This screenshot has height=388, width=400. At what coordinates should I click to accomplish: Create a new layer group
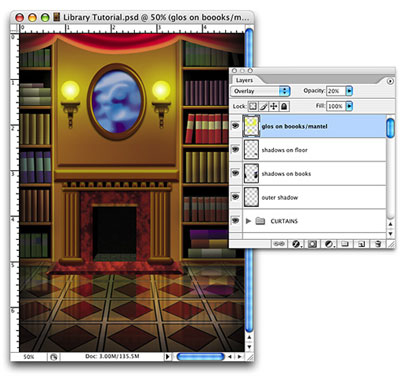tap(345, 244)
